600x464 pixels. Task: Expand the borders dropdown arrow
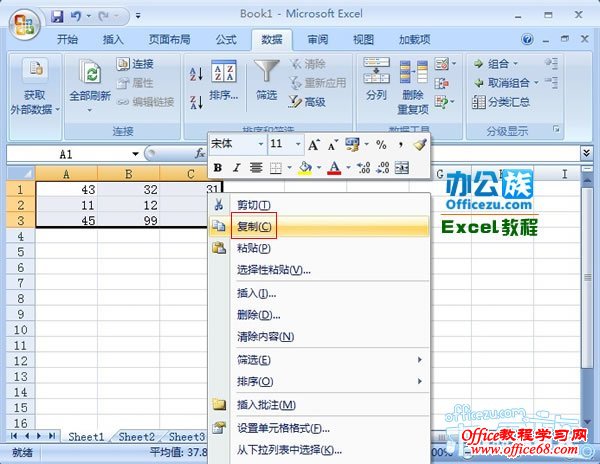[289, 168]
